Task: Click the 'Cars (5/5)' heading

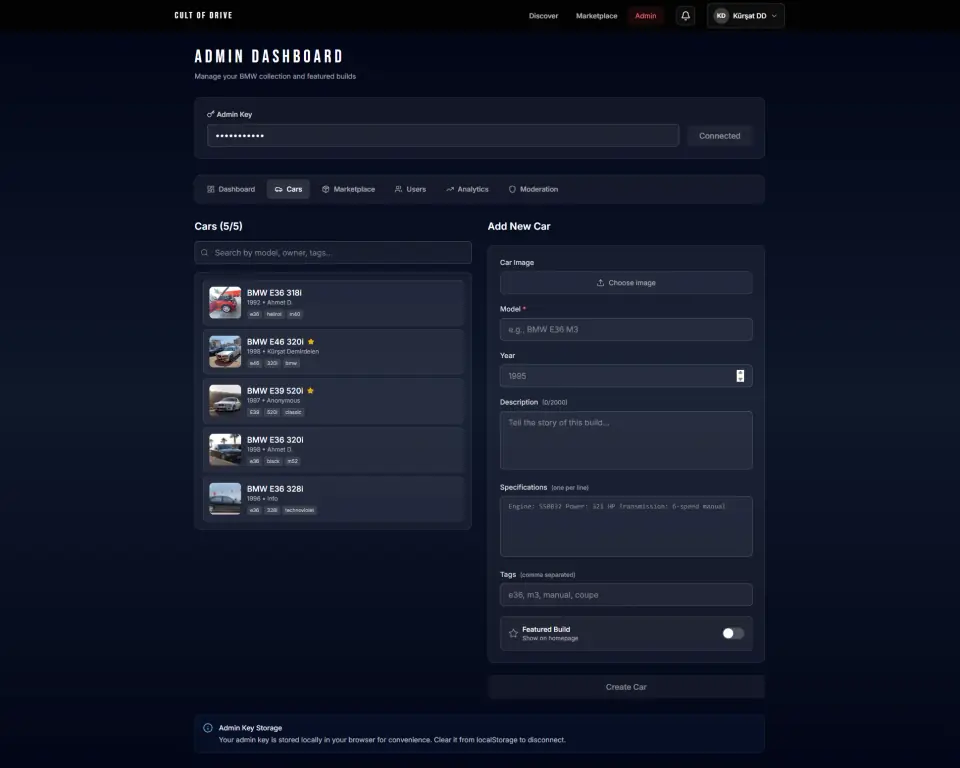Action: pyautogui.click(x=219, y=226)
